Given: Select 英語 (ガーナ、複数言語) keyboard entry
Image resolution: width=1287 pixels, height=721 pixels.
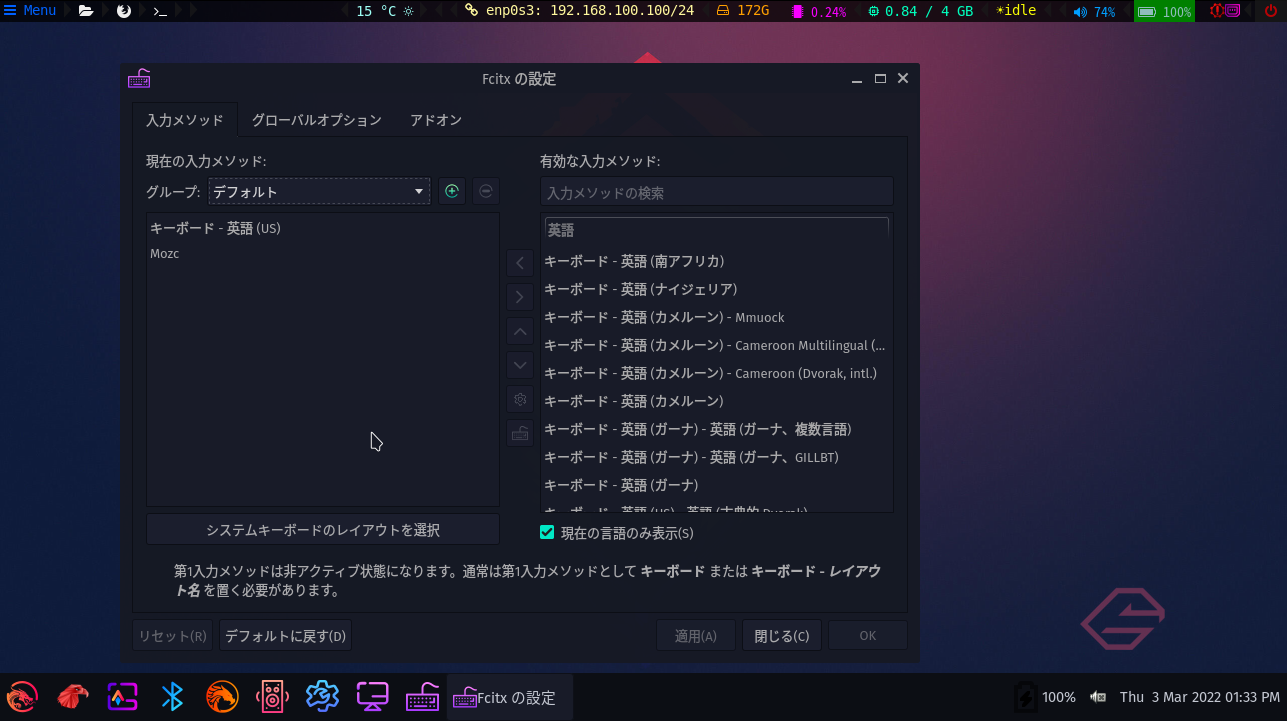Looking at the screenshot, I should point(716,429).
